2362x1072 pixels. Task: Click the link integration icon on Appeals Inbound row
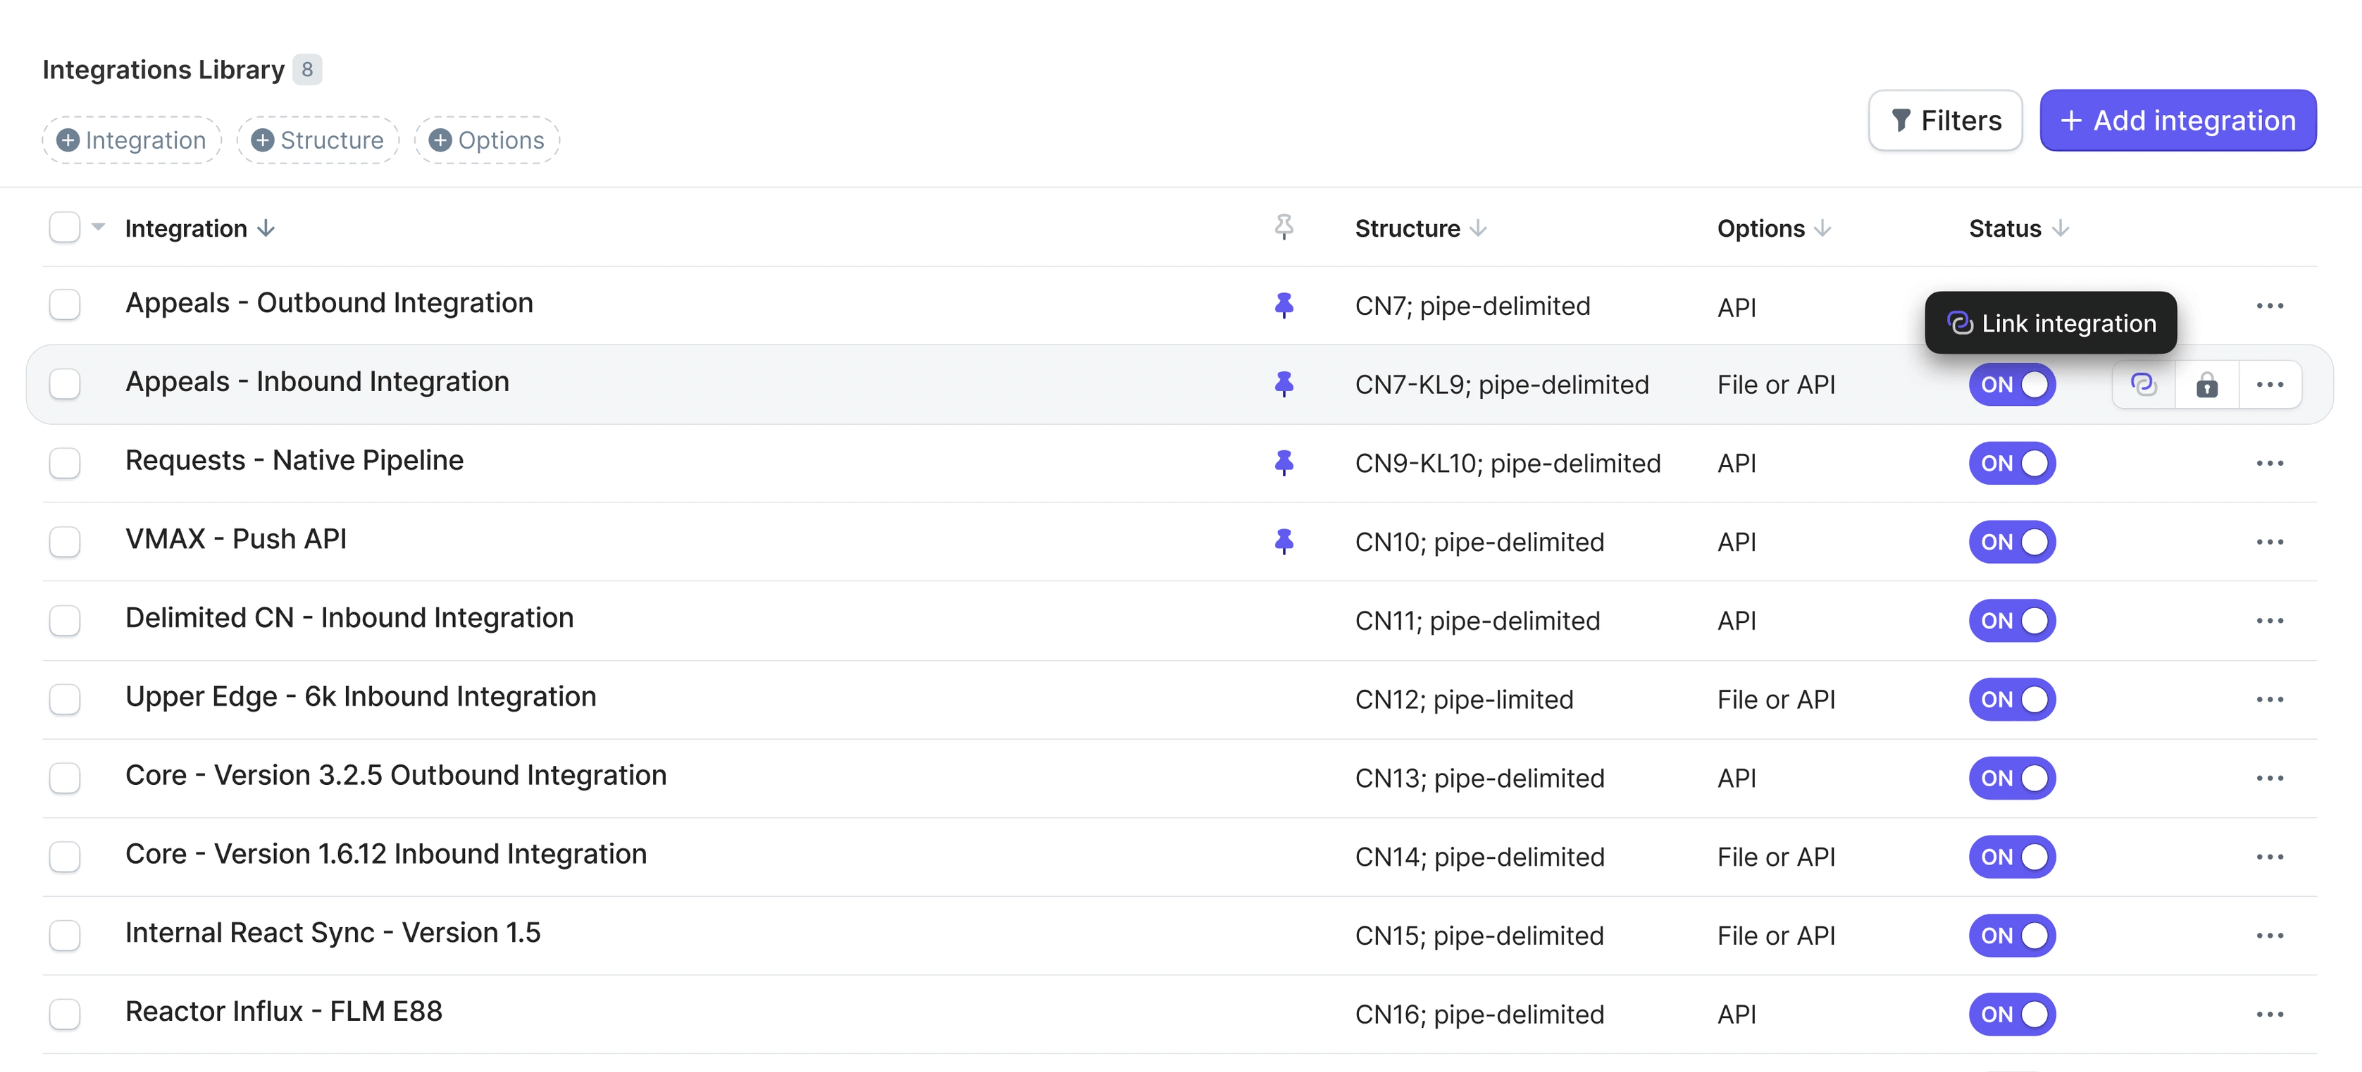(2143, 385)
